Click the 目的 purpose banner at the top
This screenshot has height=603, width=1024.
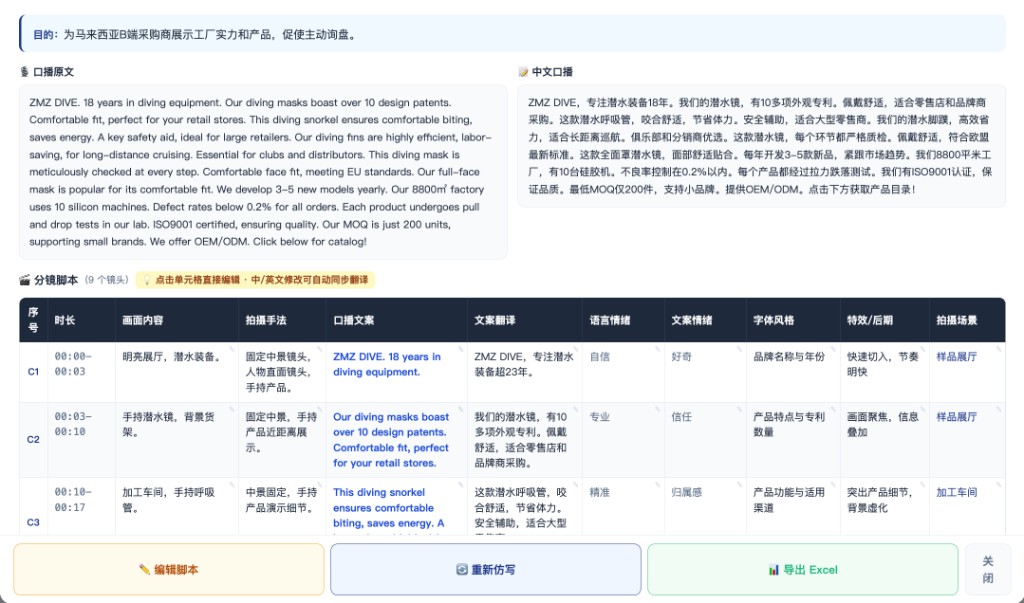point(513,34)
